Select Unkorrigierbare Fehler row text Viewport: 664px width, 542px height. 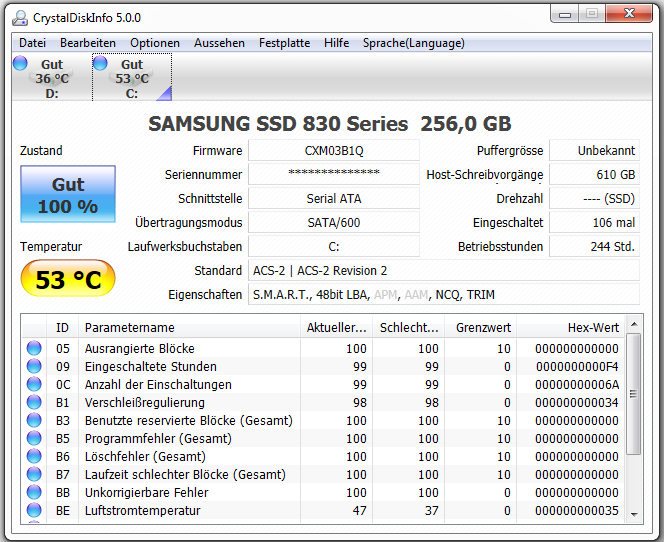tap(147, 492)
